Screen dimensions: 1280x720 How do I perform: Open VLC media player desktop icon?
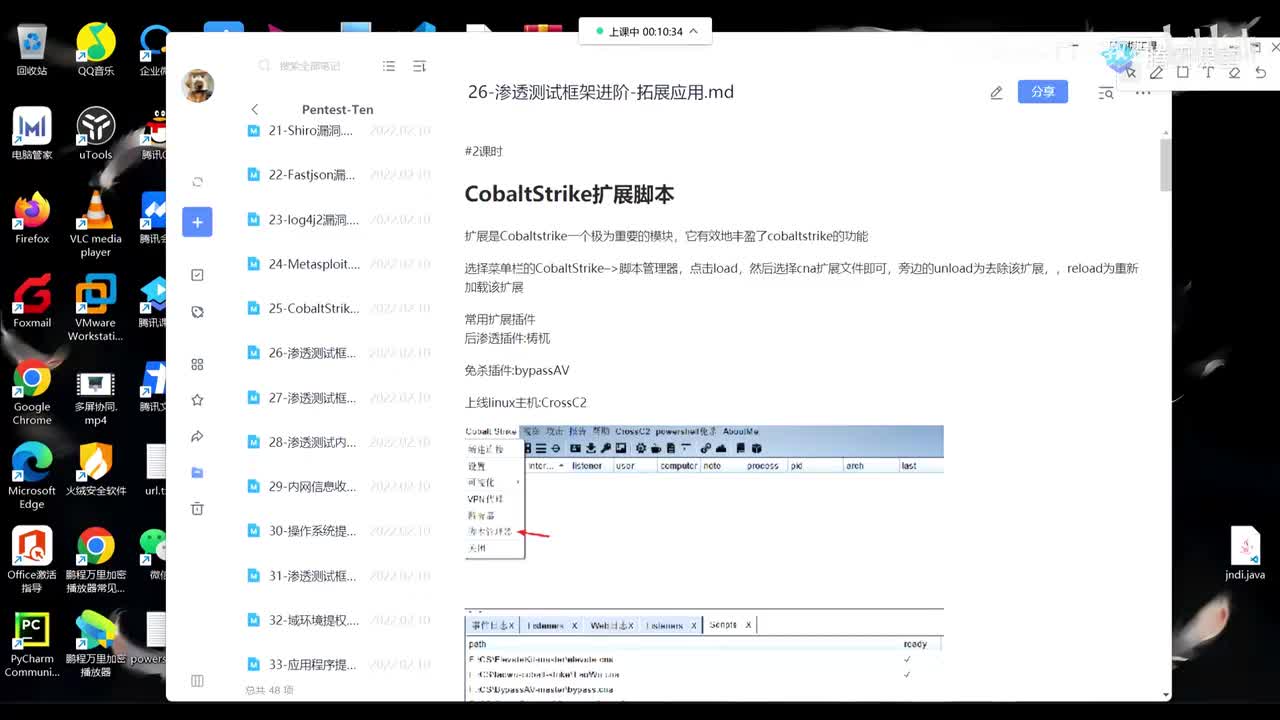96,225
